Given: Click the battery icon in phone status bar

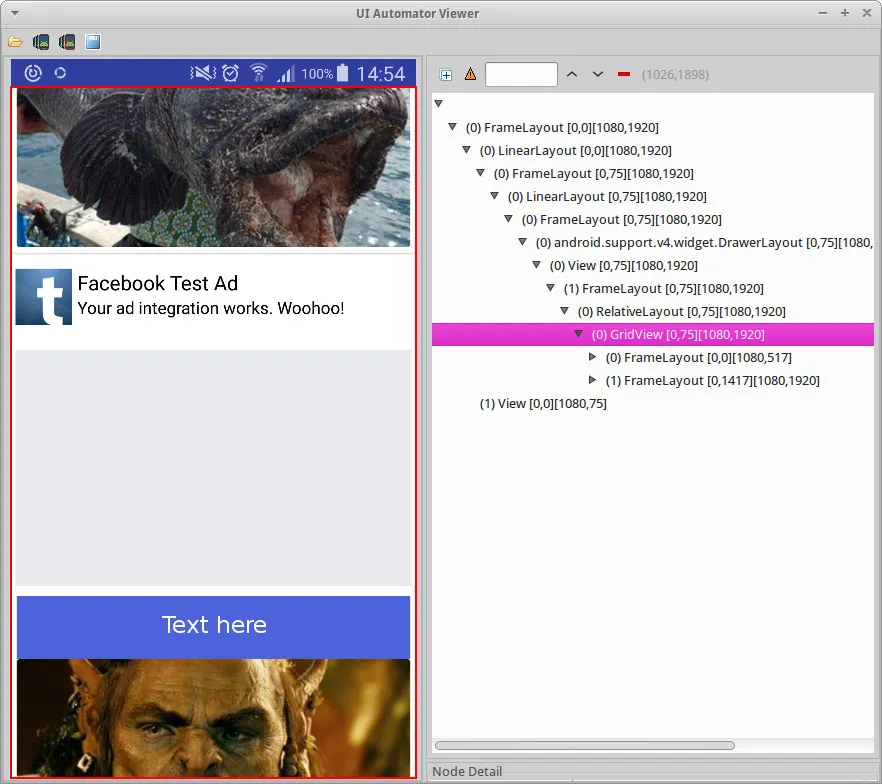Looking at the screenshot, I should tap(343, 73).
